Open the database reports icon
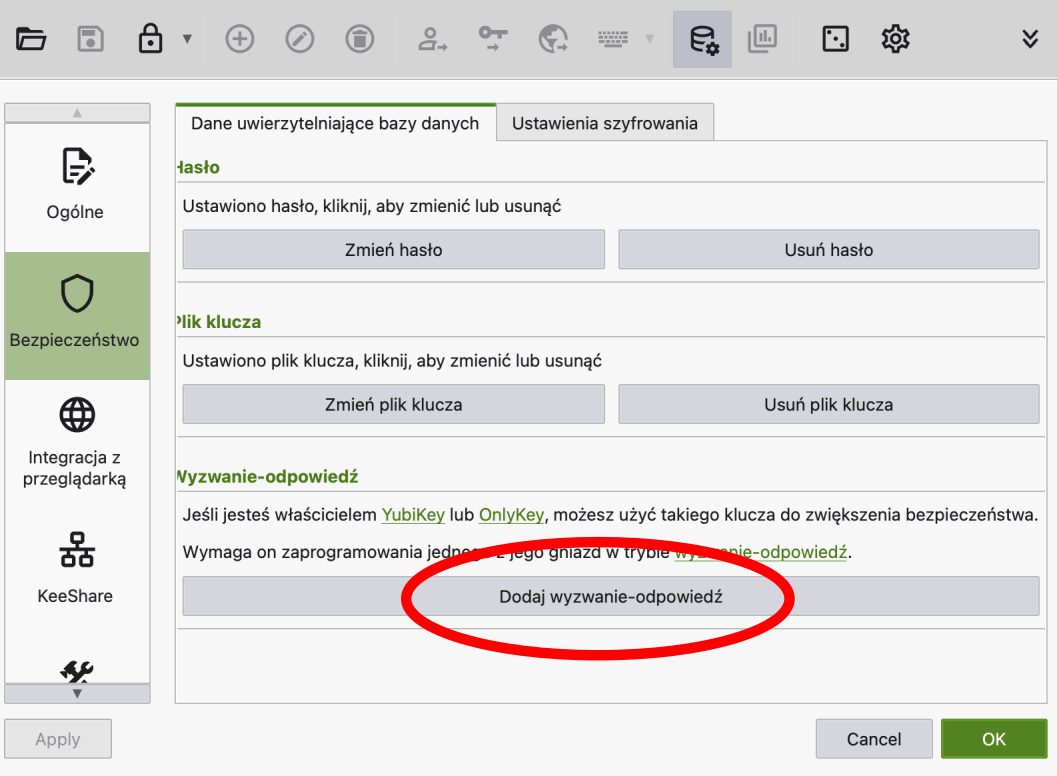The height and width of the screenshot is (776, 1057). tap(762, 39)
